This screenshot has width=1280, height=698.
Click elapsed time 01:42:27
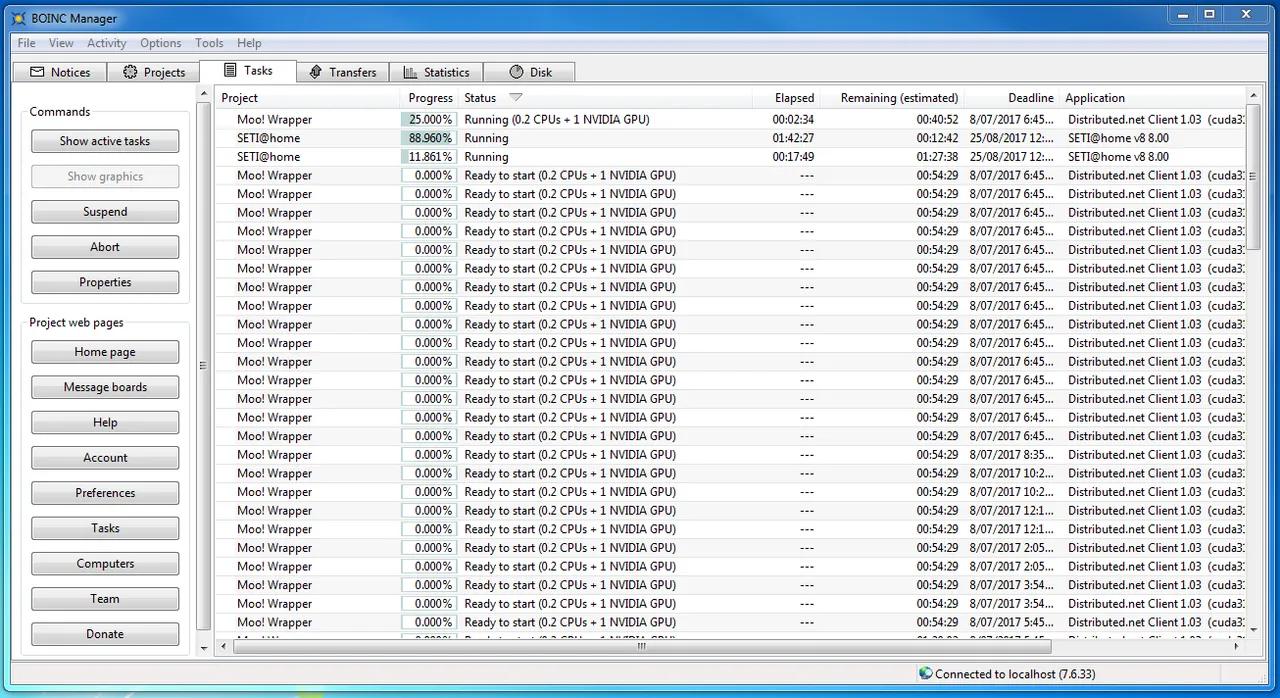click(793, 138)
